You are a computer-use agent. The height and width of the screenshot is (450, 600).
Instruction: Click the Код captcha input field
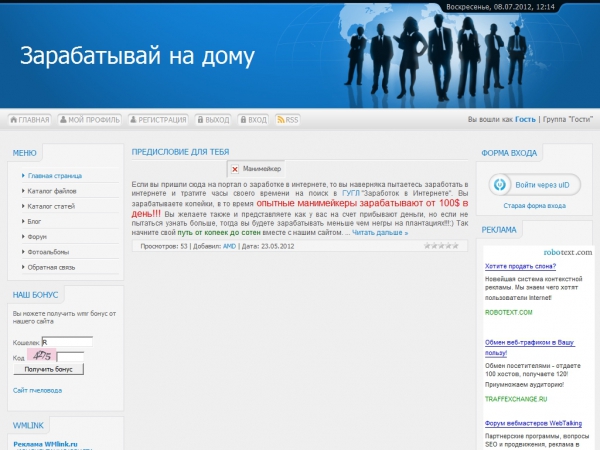[x=70, y=356]
